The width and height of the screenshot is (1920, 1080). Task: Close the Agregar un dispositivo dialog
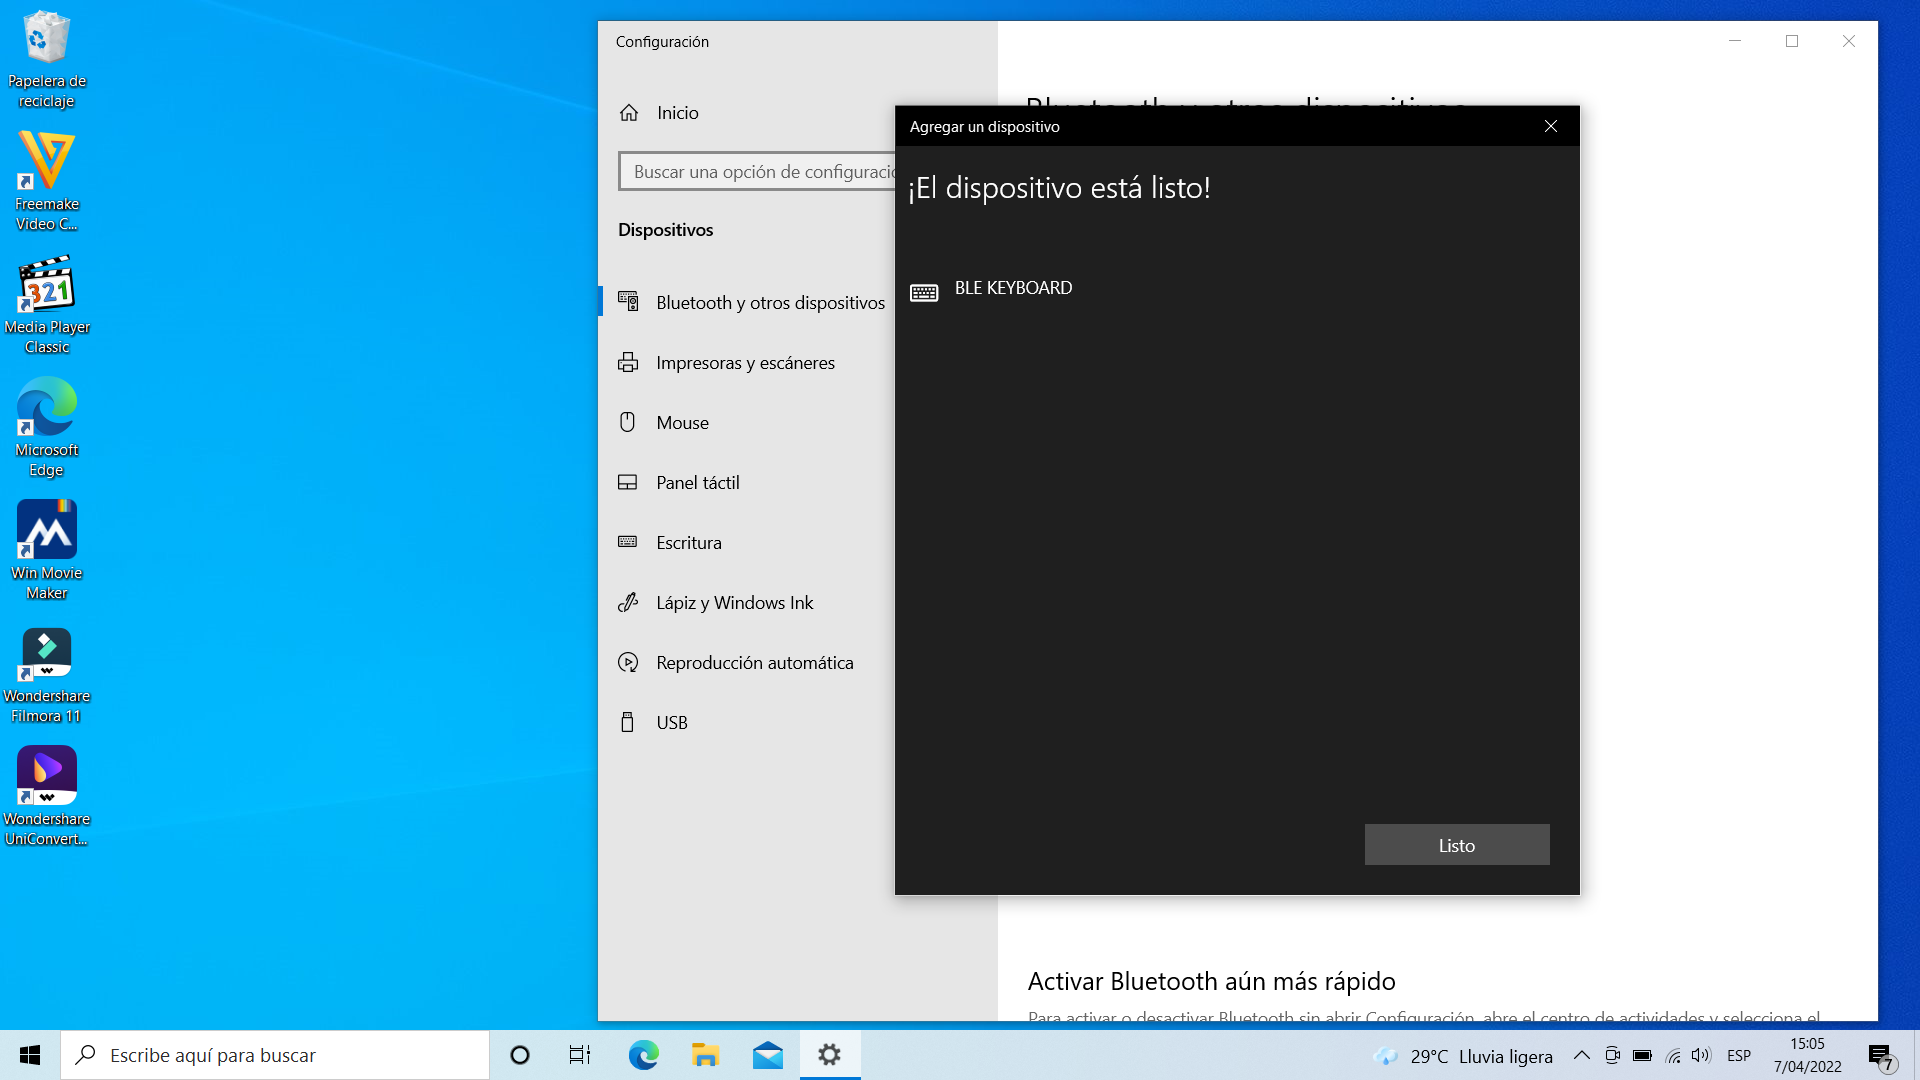1550,126
